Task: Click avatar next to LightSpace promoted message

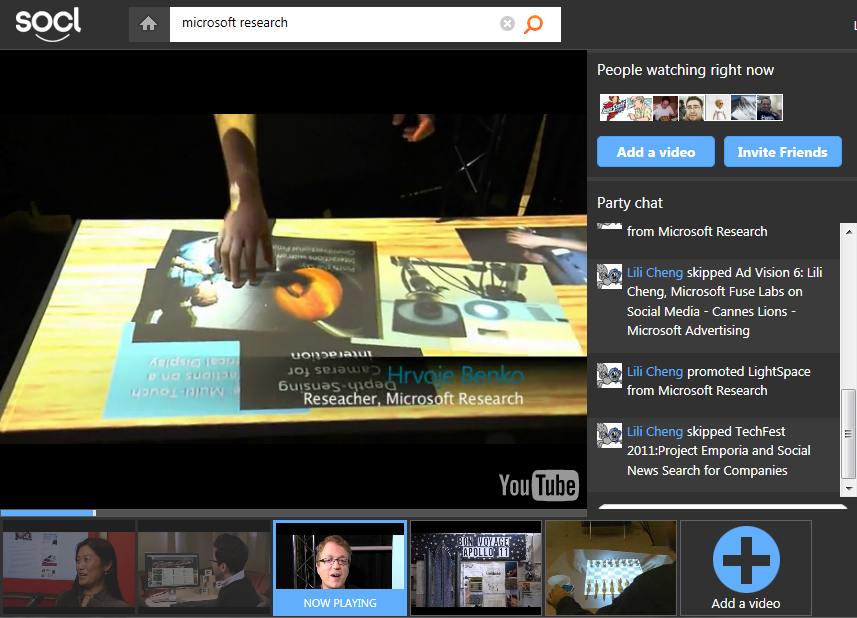Action: [x=609, y=375]
